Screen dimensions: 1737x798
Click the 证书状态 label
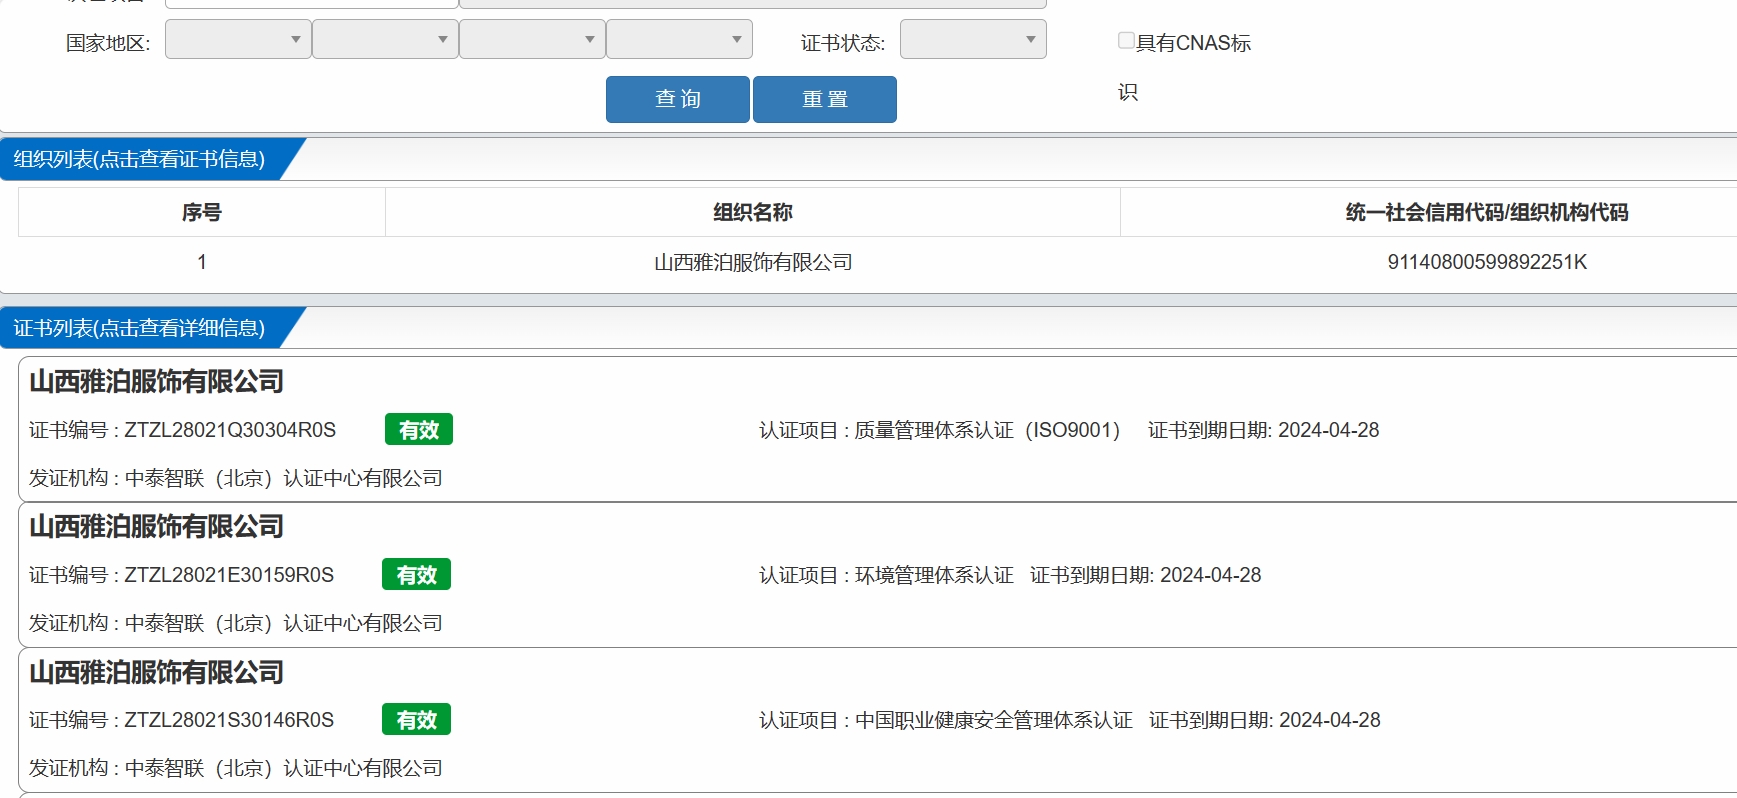[x=843, y=43]
